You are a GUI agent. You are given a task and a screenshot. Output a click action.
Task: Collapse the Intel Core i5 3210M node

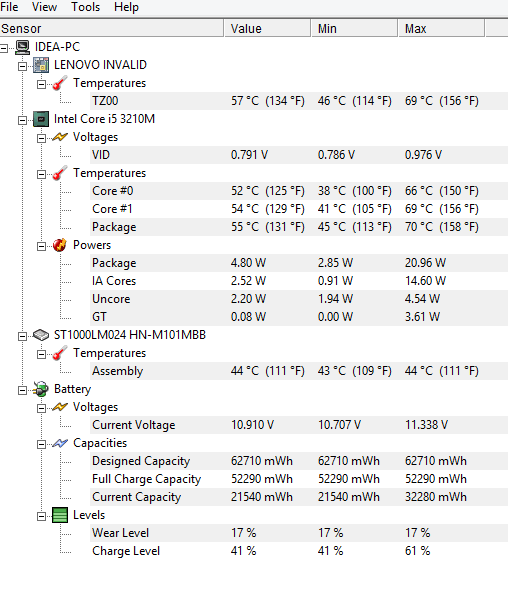(22, 120)
